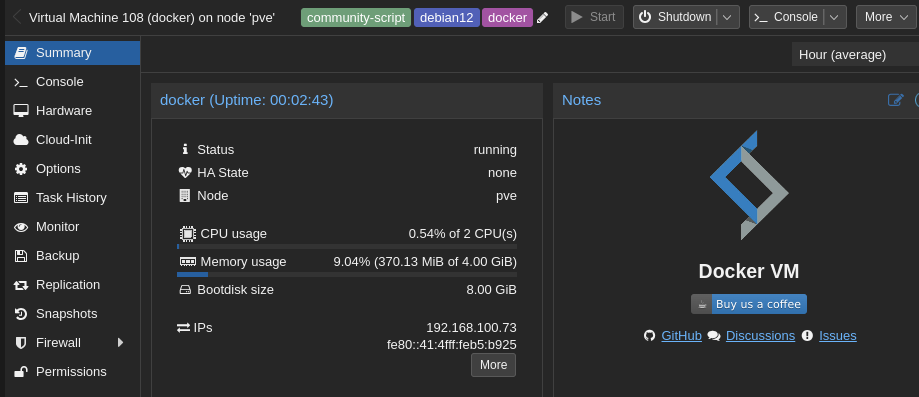919x397 pixels.
Task: Click the Start button
Action: click(x=594, y=17)
